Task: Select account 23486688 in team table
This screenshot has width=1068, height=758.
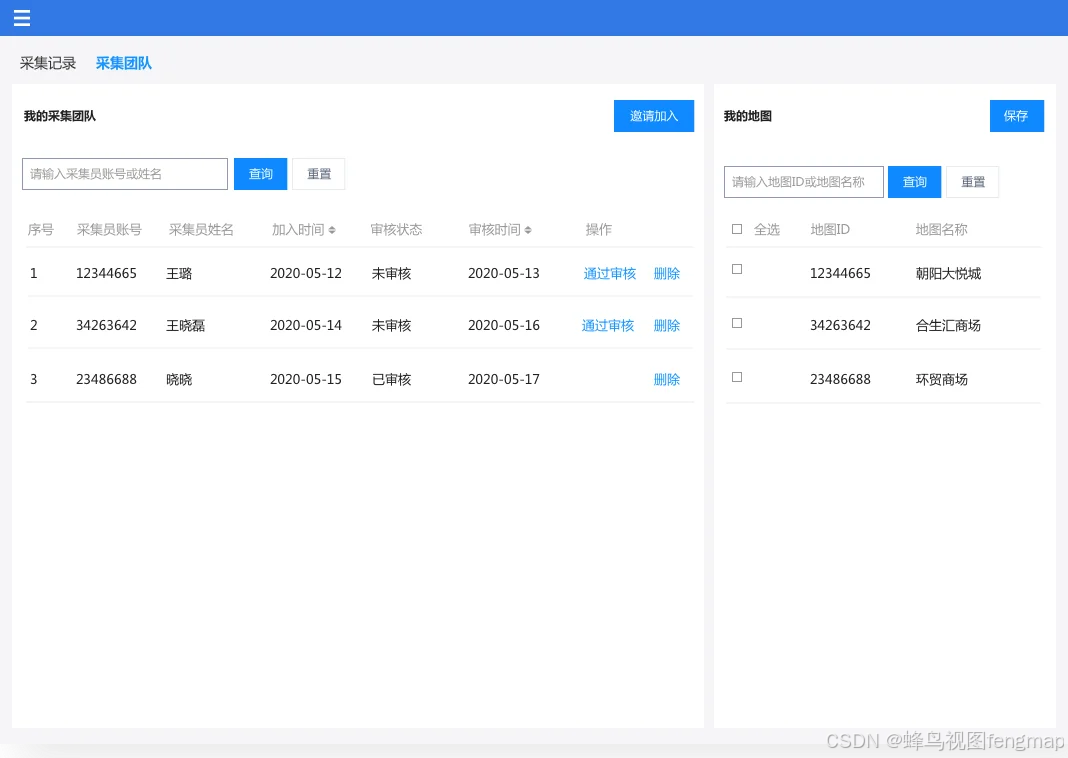Action: click(106, 379)
